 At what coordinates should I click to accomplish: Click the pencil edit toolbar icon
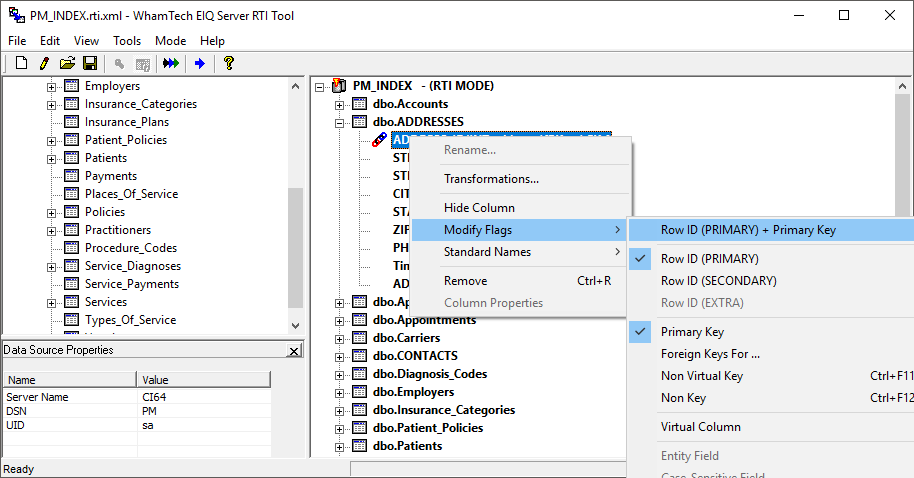[44, 63]
